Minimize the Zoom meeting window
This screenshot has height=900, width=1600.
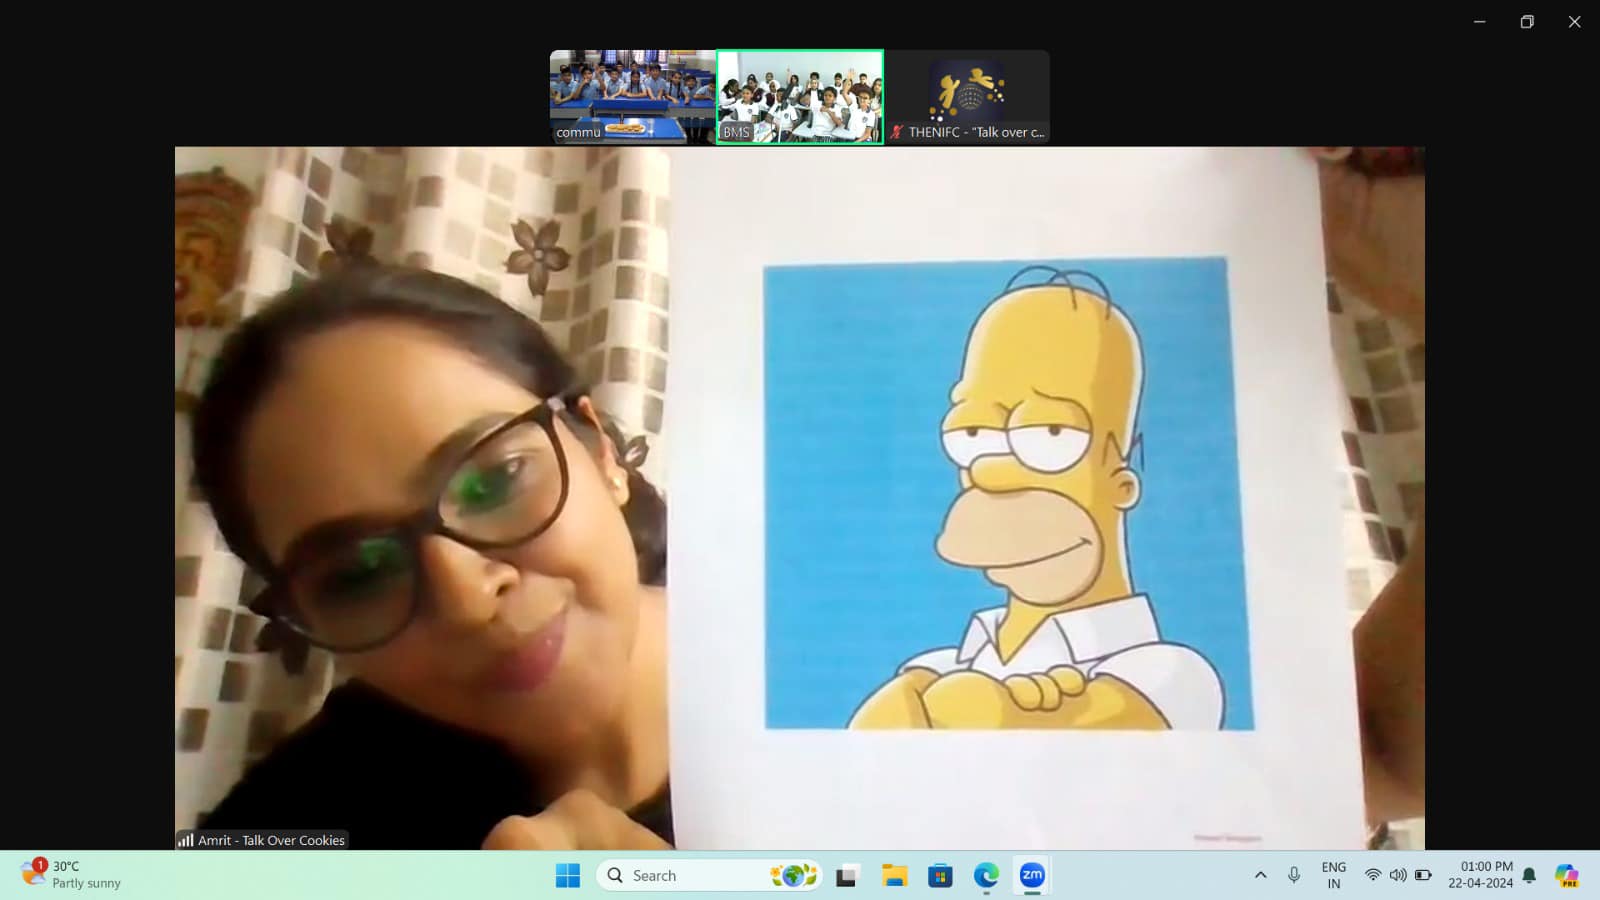[x=1480, y=22]
